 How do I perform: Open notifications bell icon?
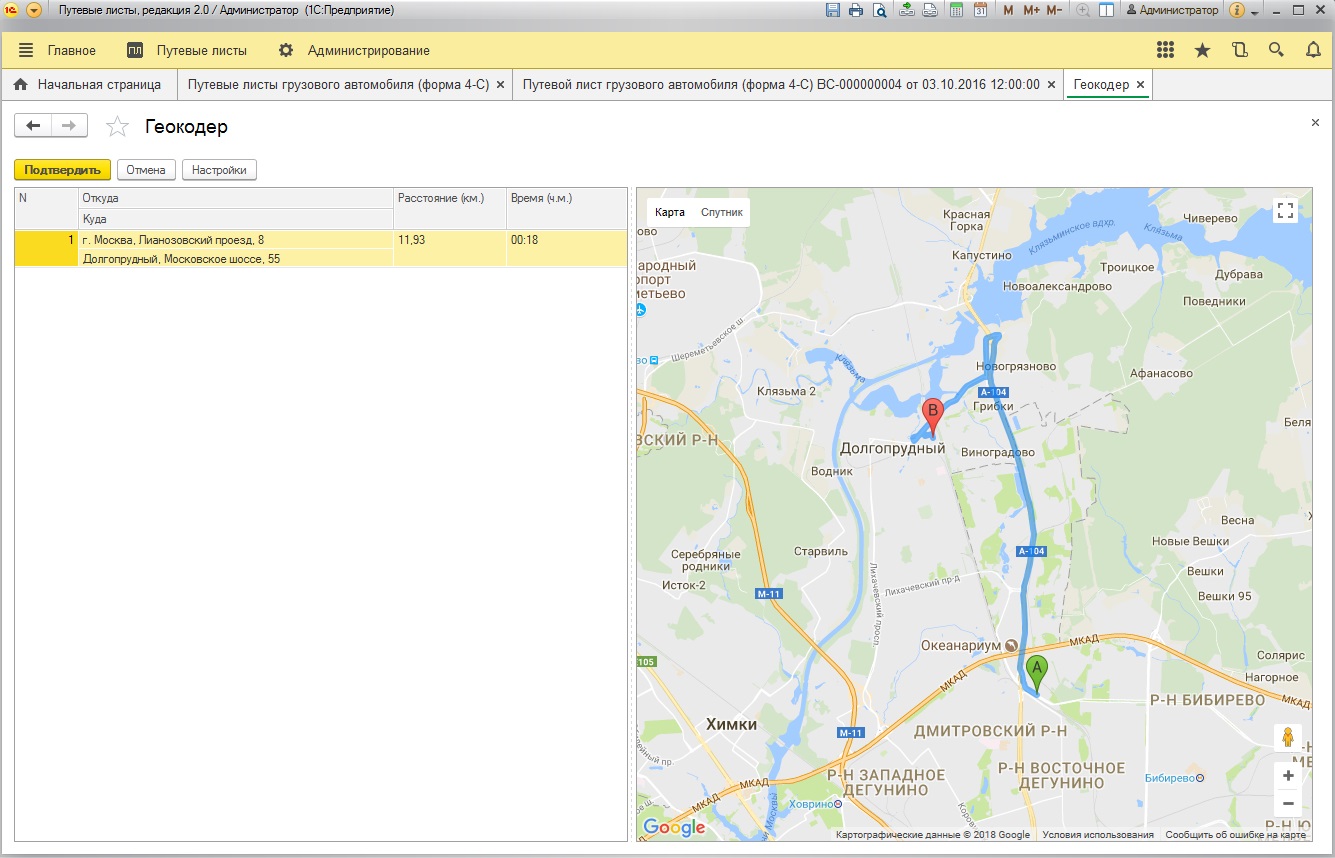click(x=1313, y=50)
